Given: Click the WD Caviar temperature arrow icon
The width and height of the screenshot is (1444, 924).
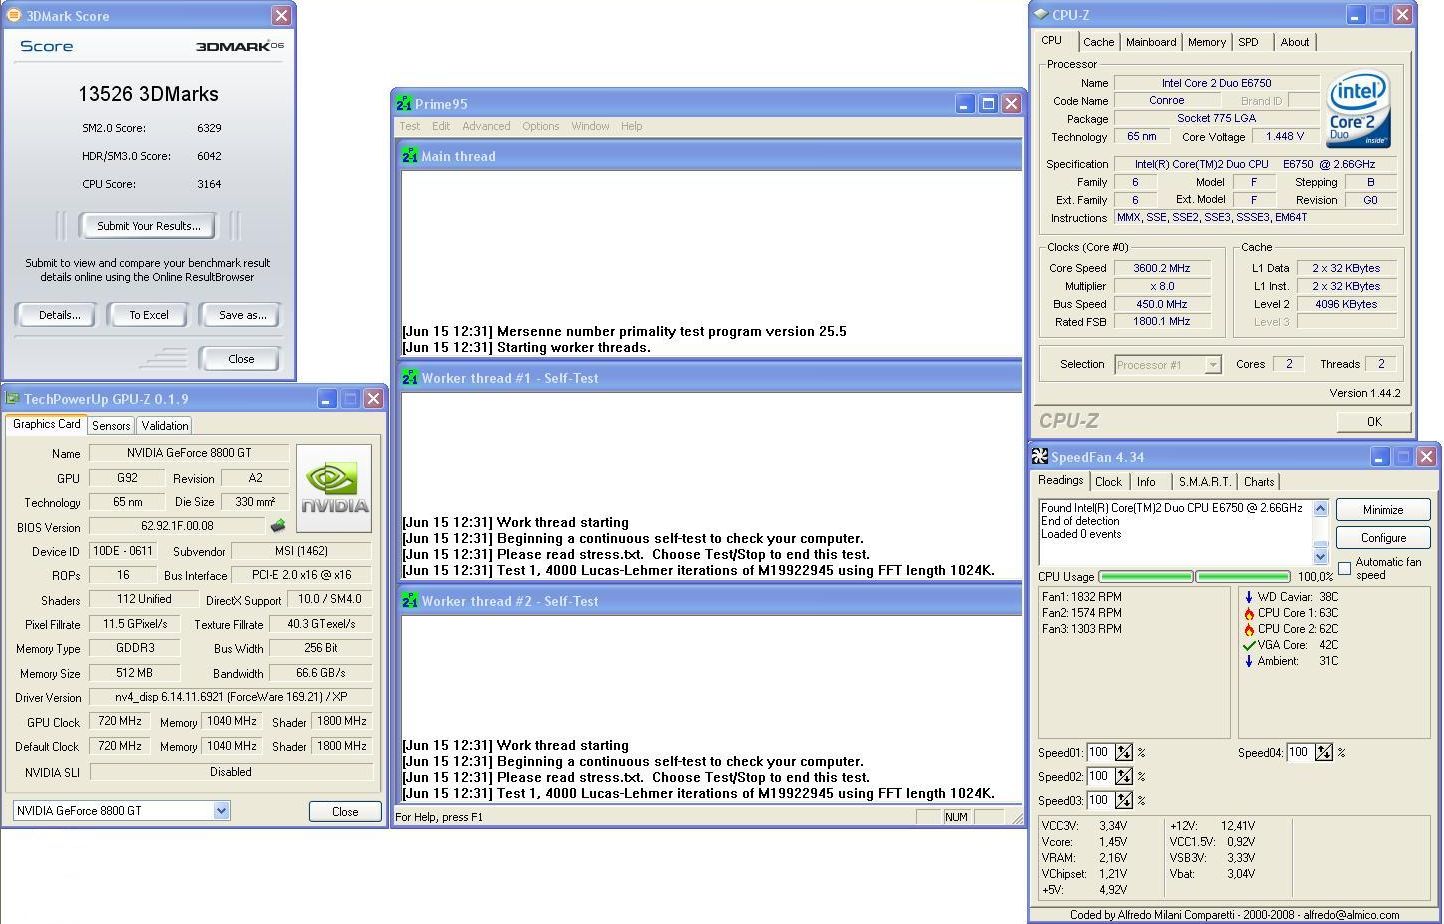Looking at the screenshot, I should pos(1249,597).
